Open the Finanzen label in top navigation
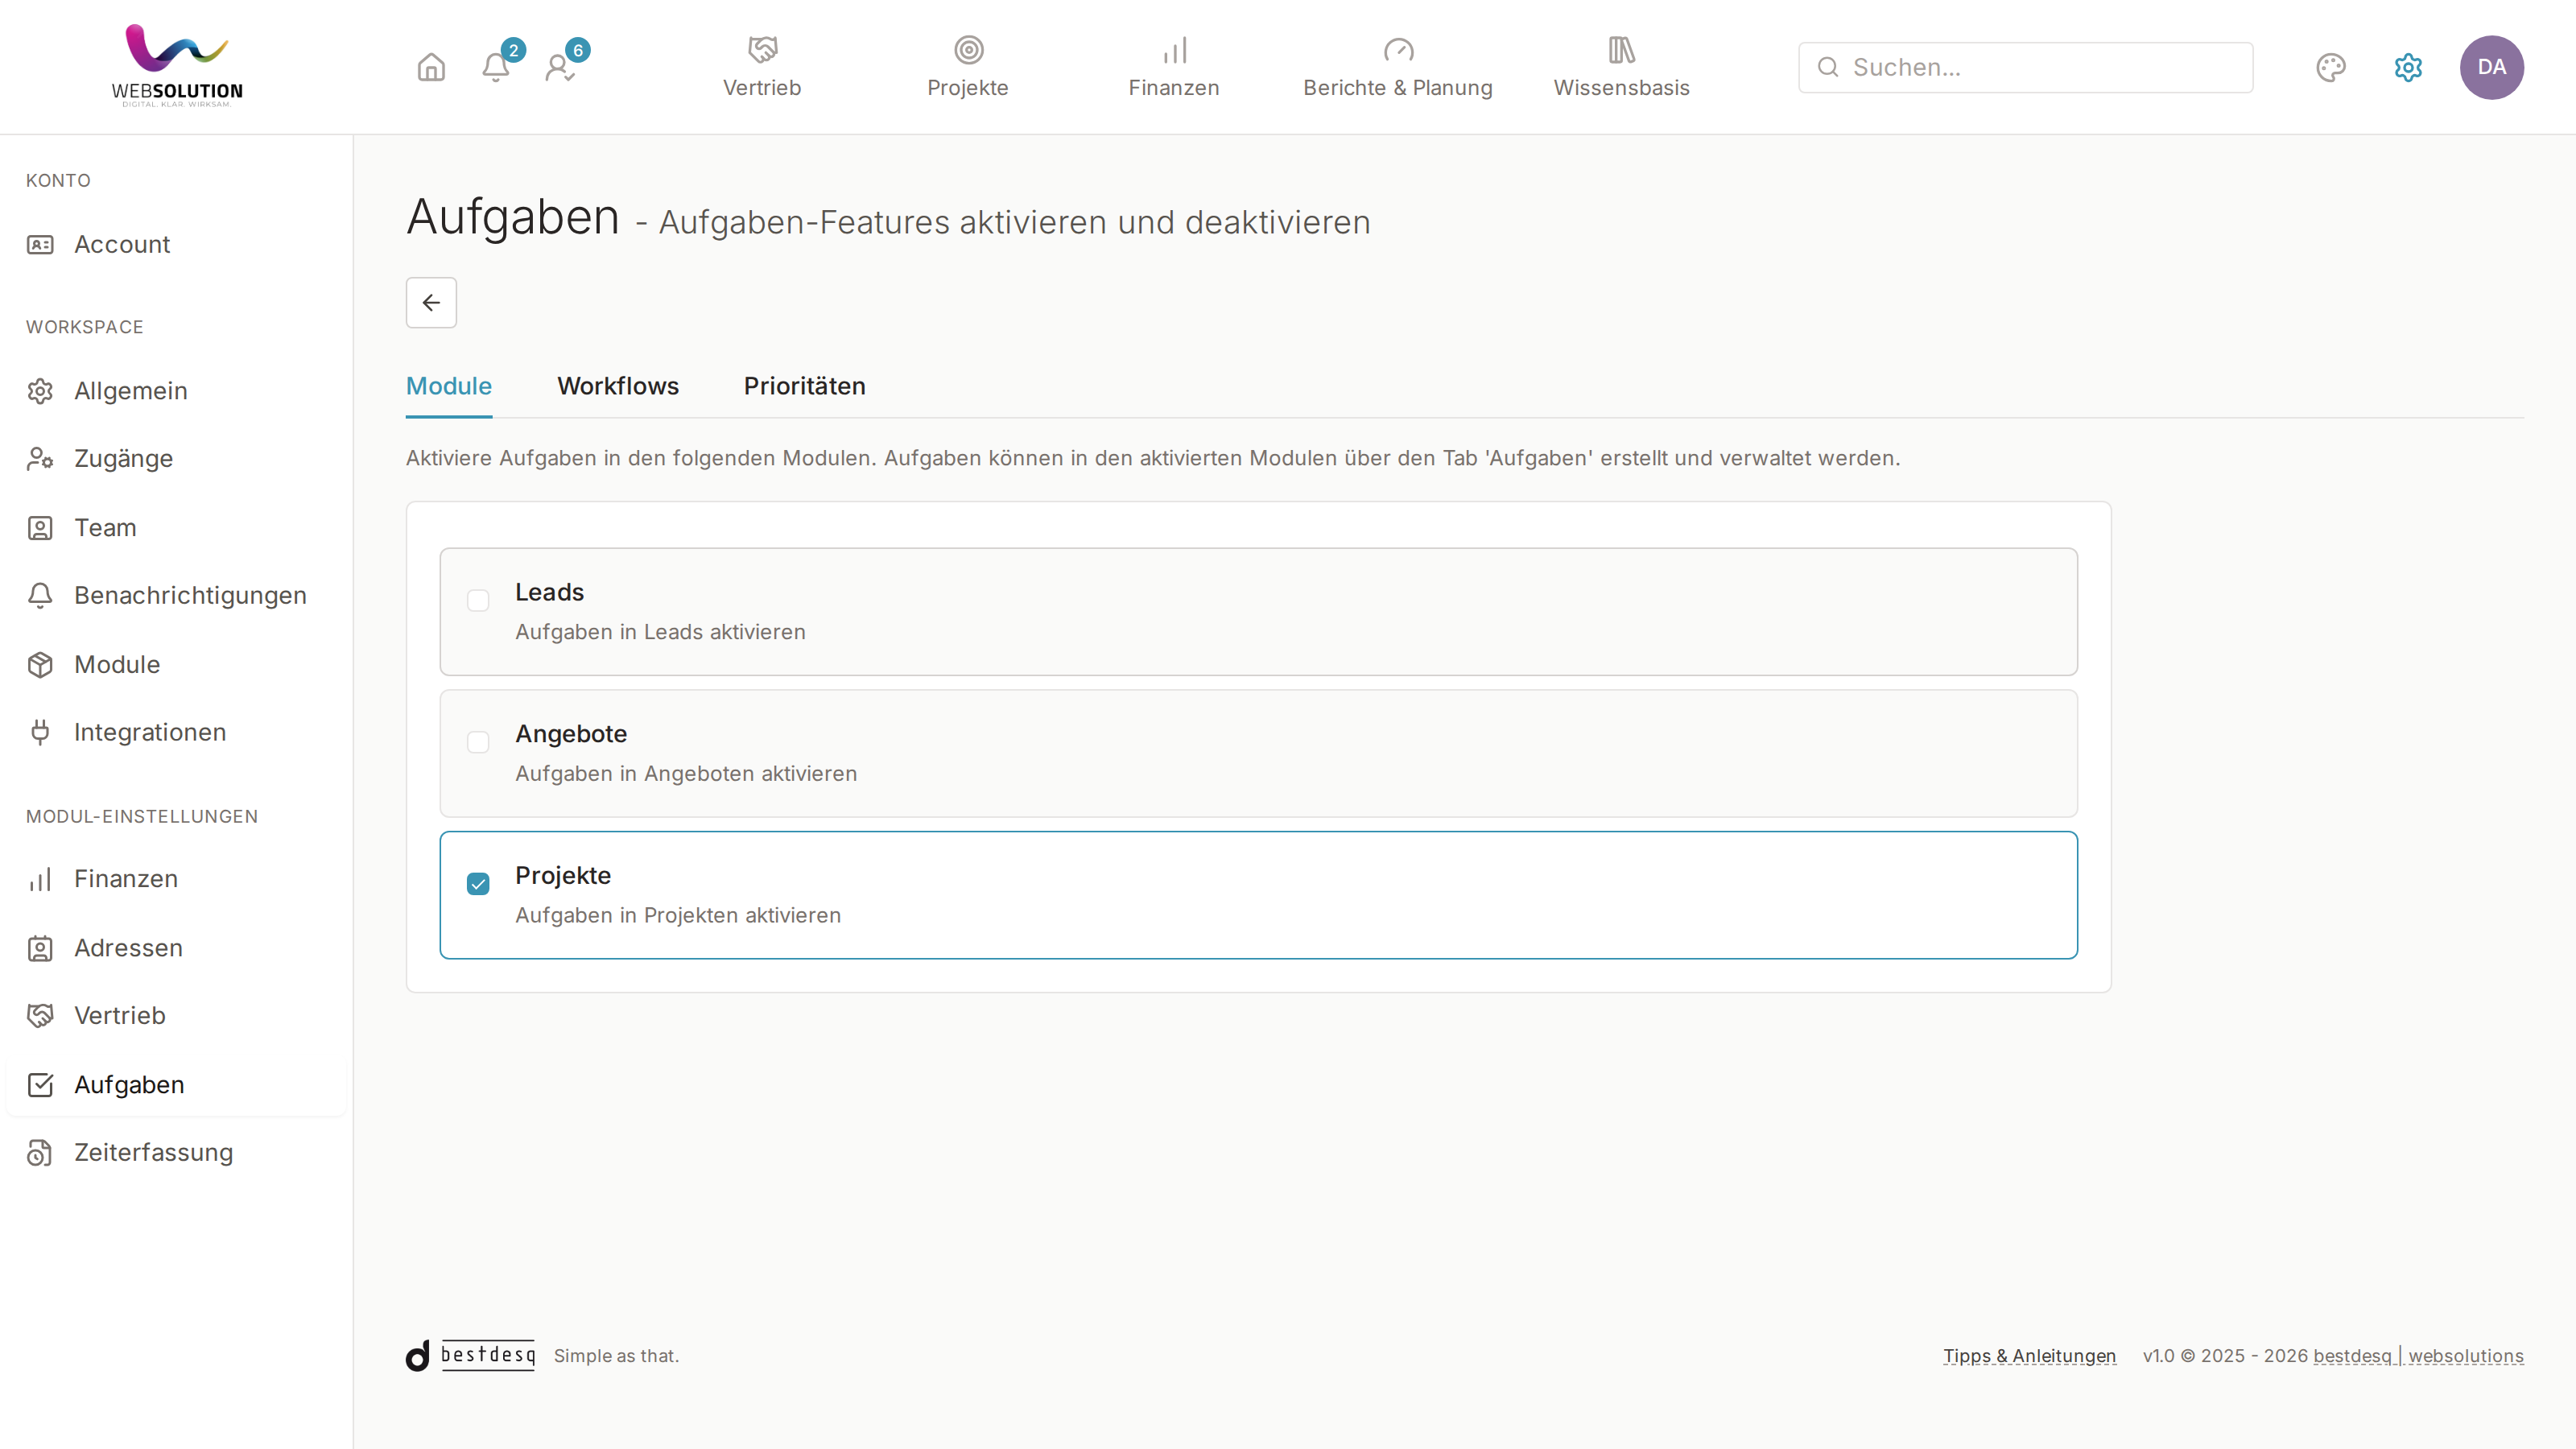The image size is (2576, 1449). pos(1174,88)
